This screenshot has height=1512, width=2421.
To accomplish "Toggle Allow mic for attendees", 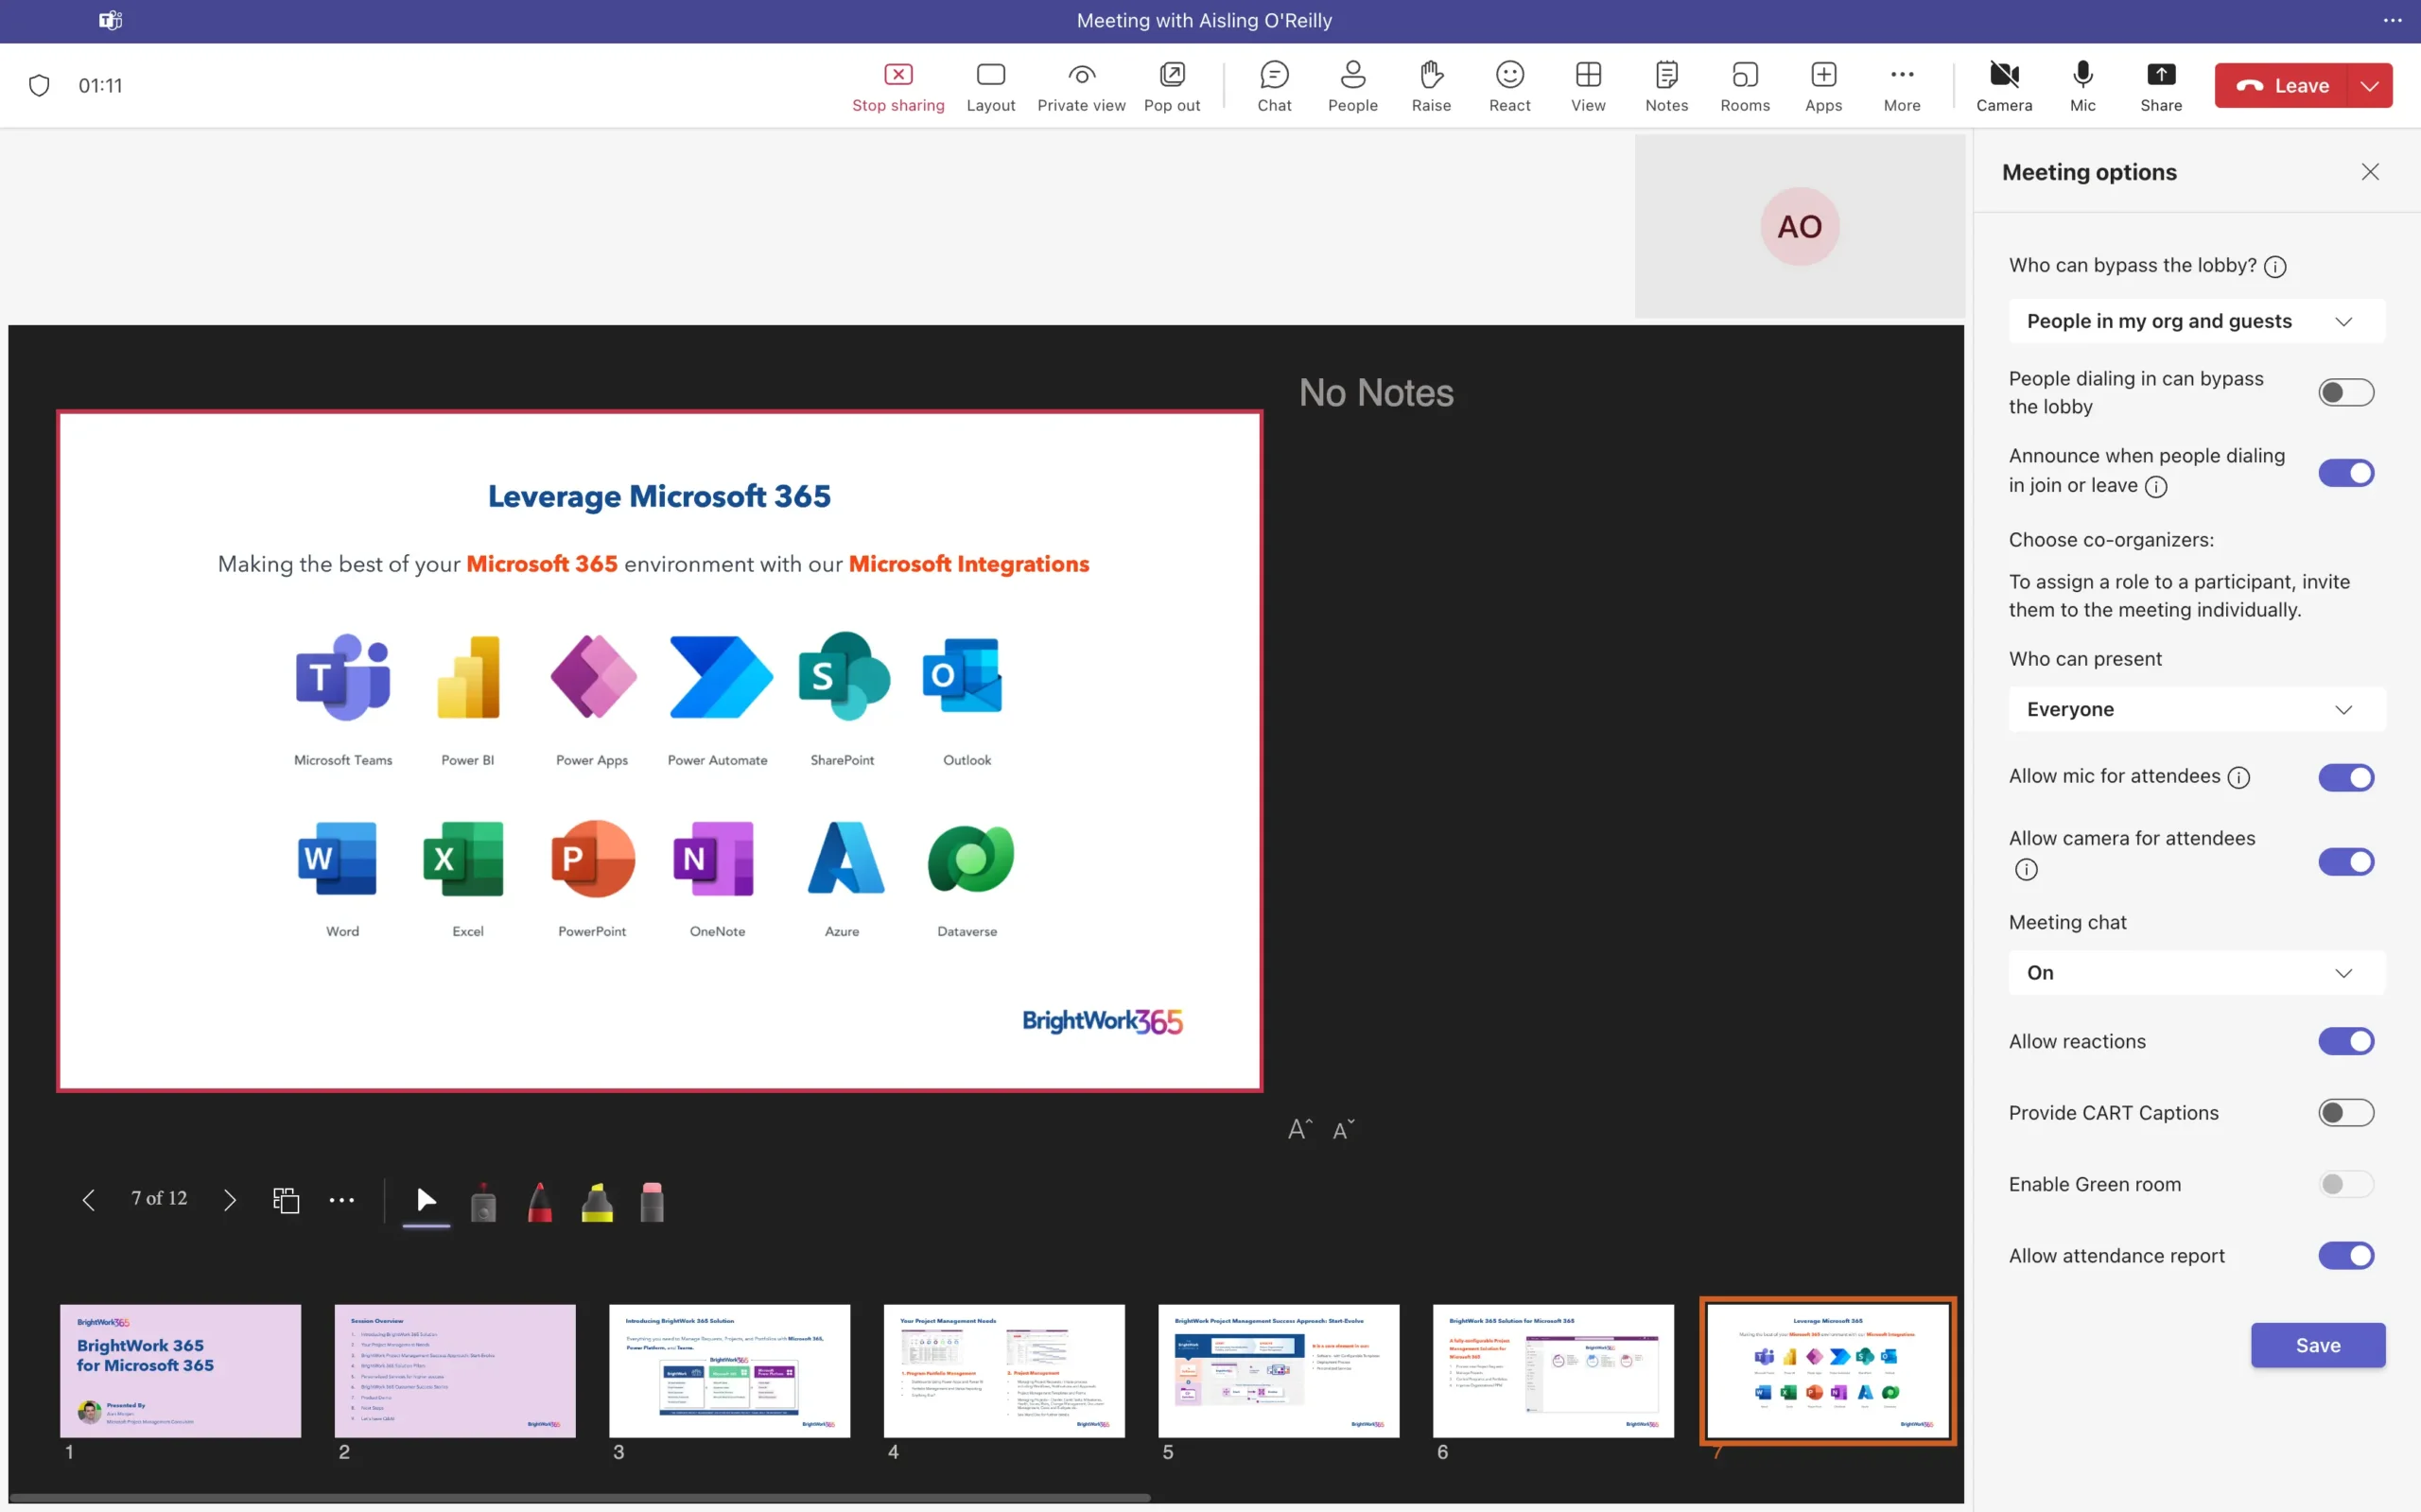I will tap(2345, 777).
